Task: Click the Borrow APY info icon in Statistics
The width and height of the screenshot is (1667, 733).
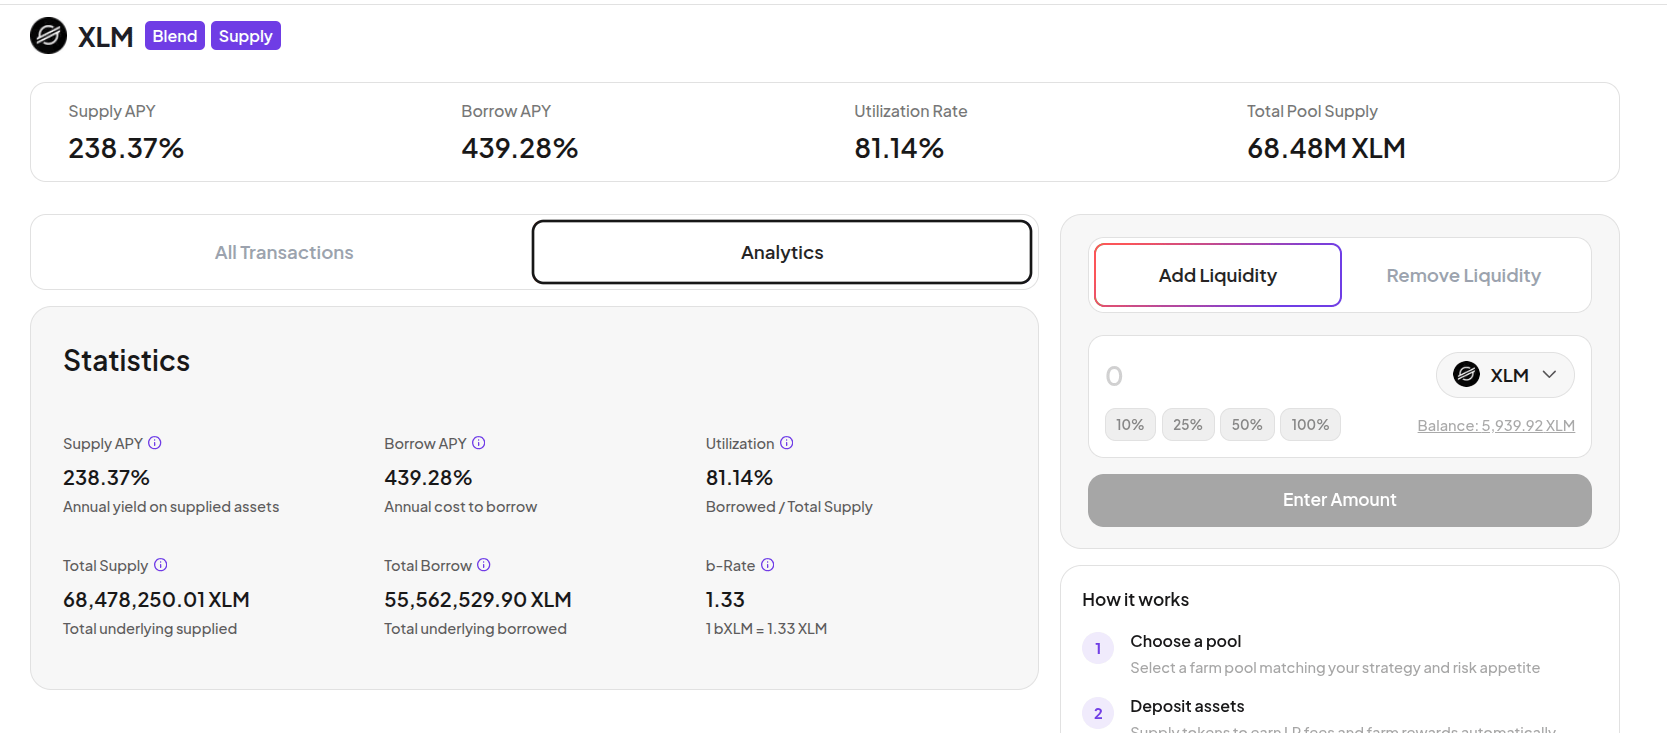Action: pyautogui.click(x=479, y=443)
